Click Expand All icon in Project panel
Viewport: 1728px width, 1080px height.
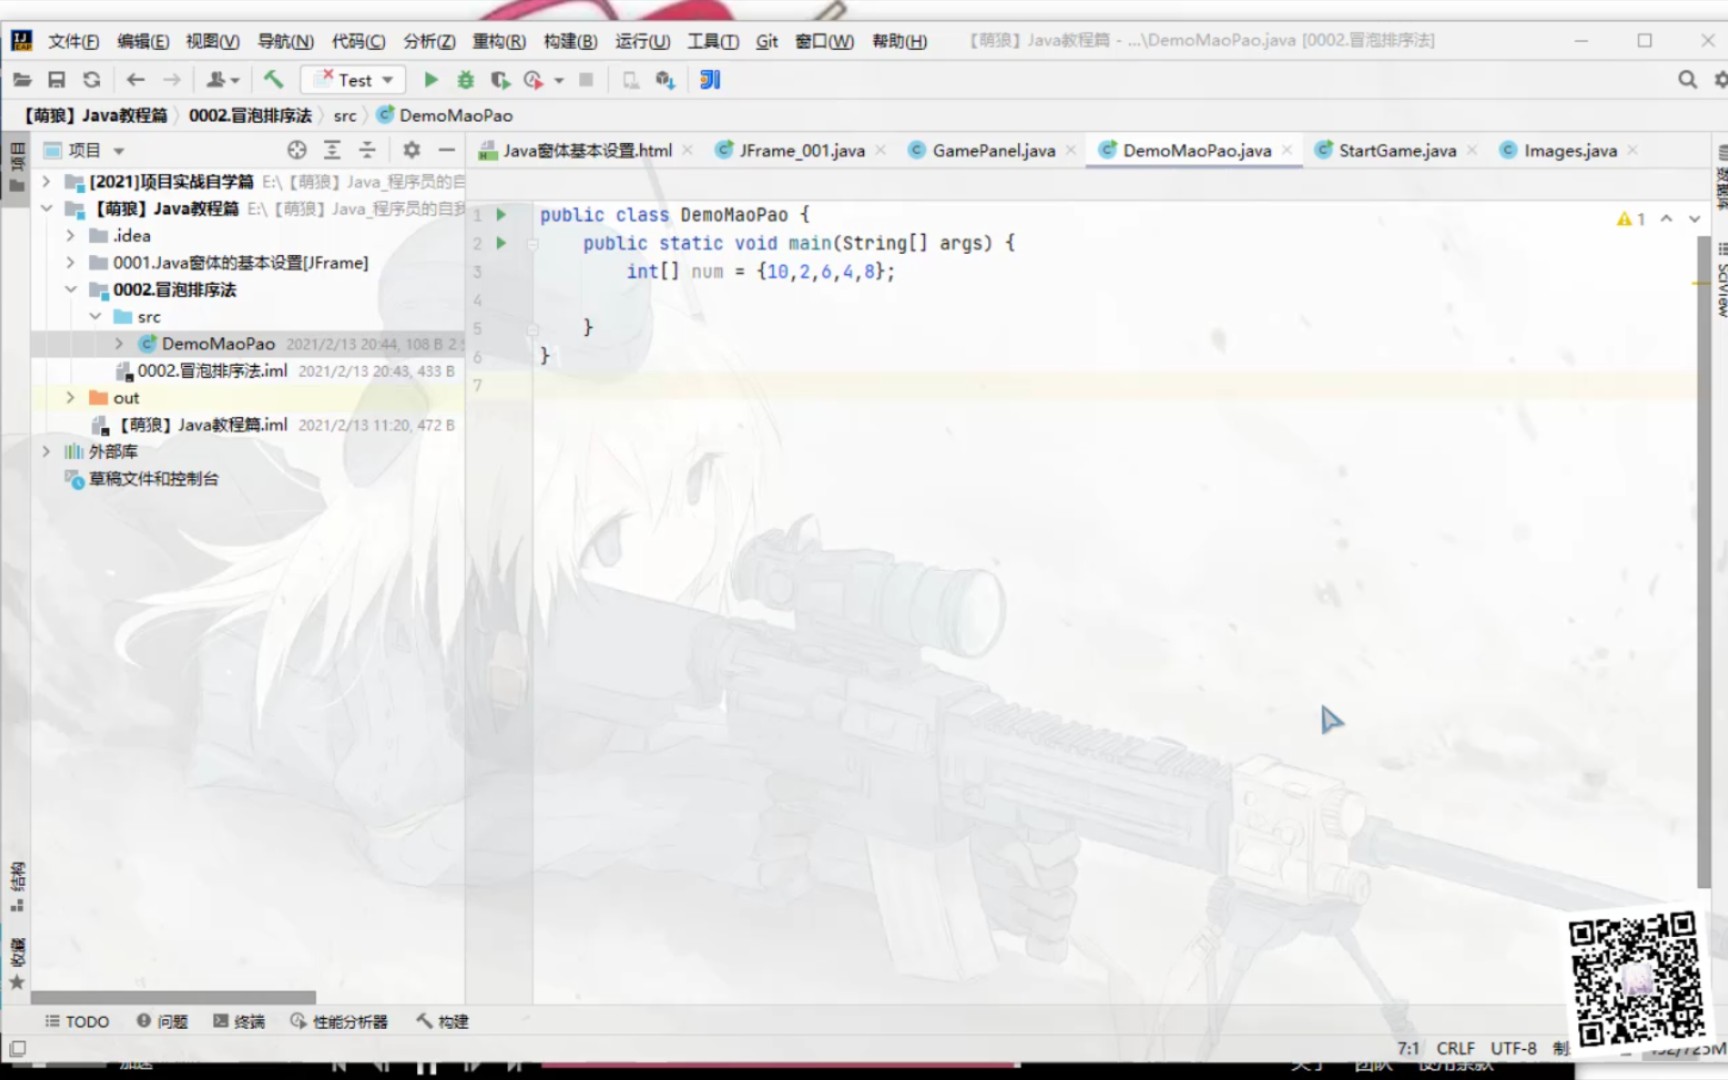332,150
